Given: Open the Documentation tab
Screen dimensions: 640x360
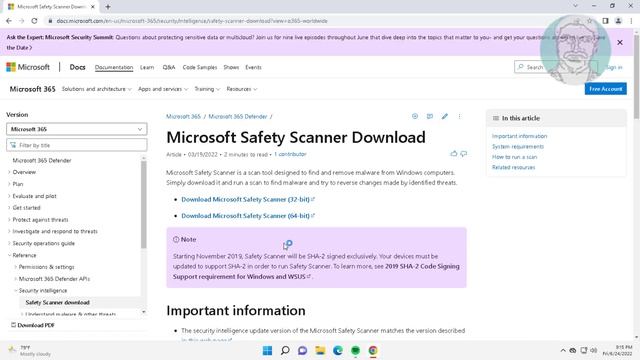Looking at the screenshot, I should (114, 67).
